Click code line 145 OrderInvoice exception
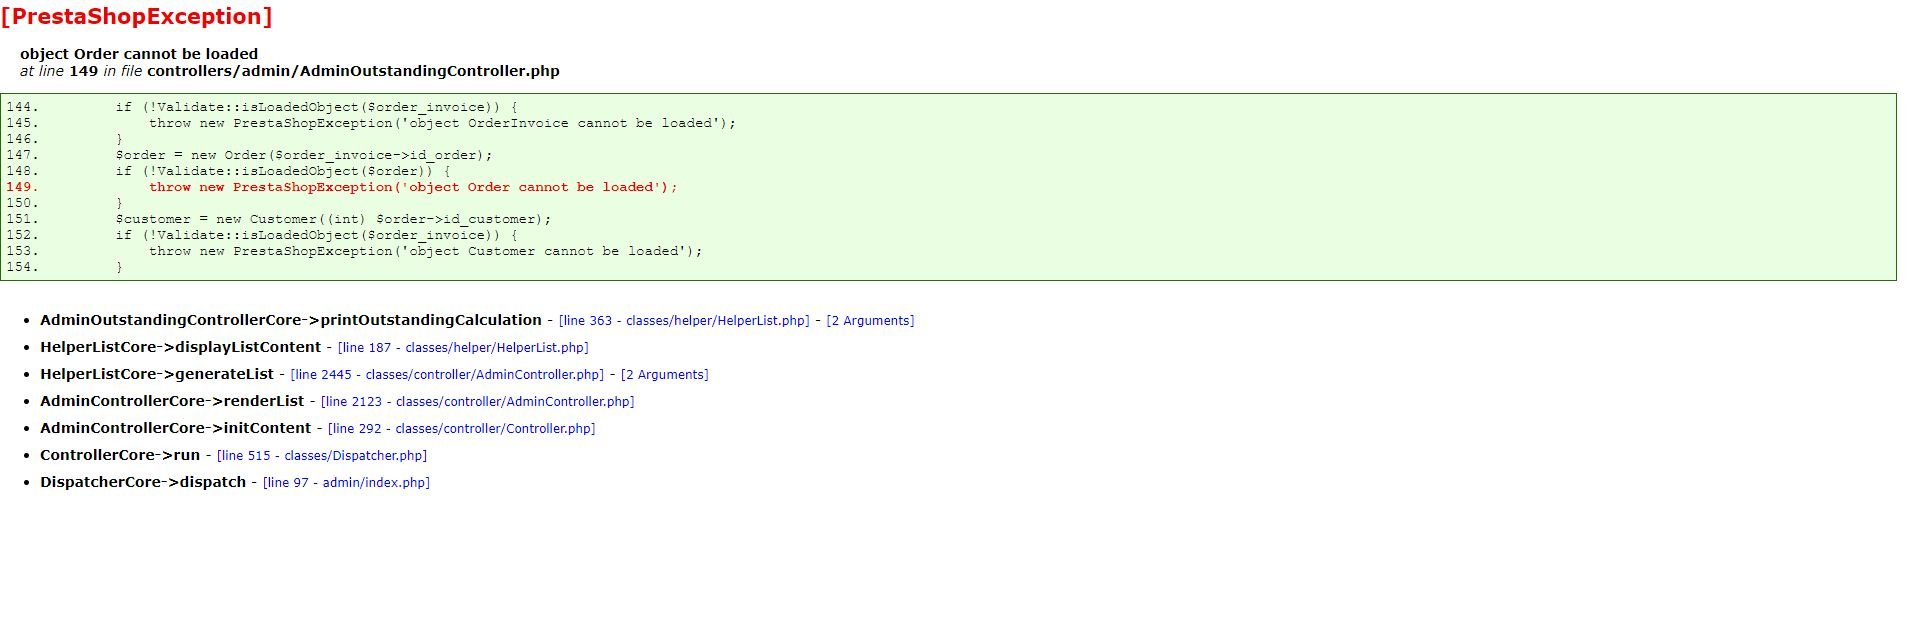This screenshot has height=636, width=1907. (442, 123)
